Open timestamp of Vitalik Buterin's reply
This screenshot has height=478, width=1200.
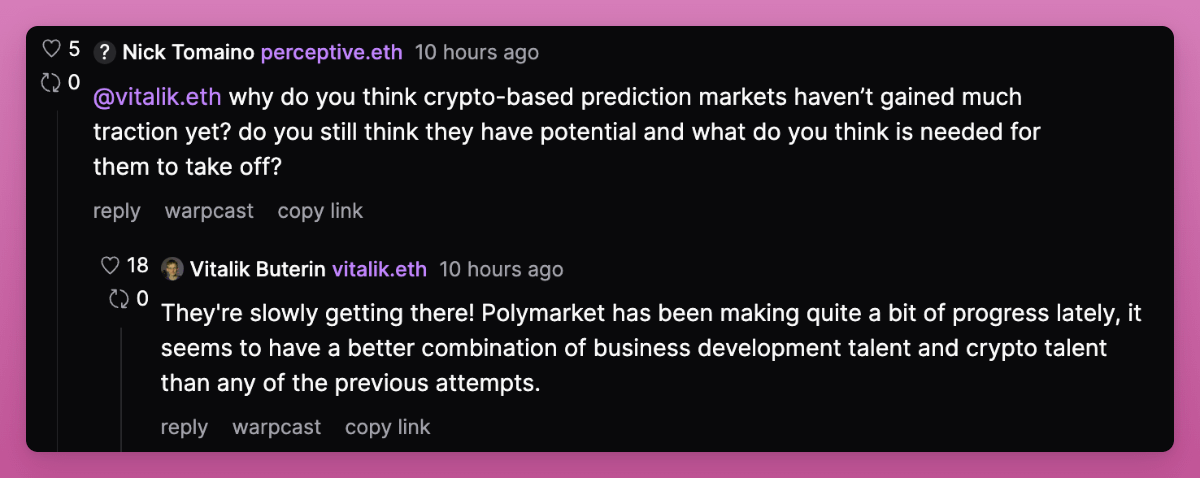[x=501, y=269]
